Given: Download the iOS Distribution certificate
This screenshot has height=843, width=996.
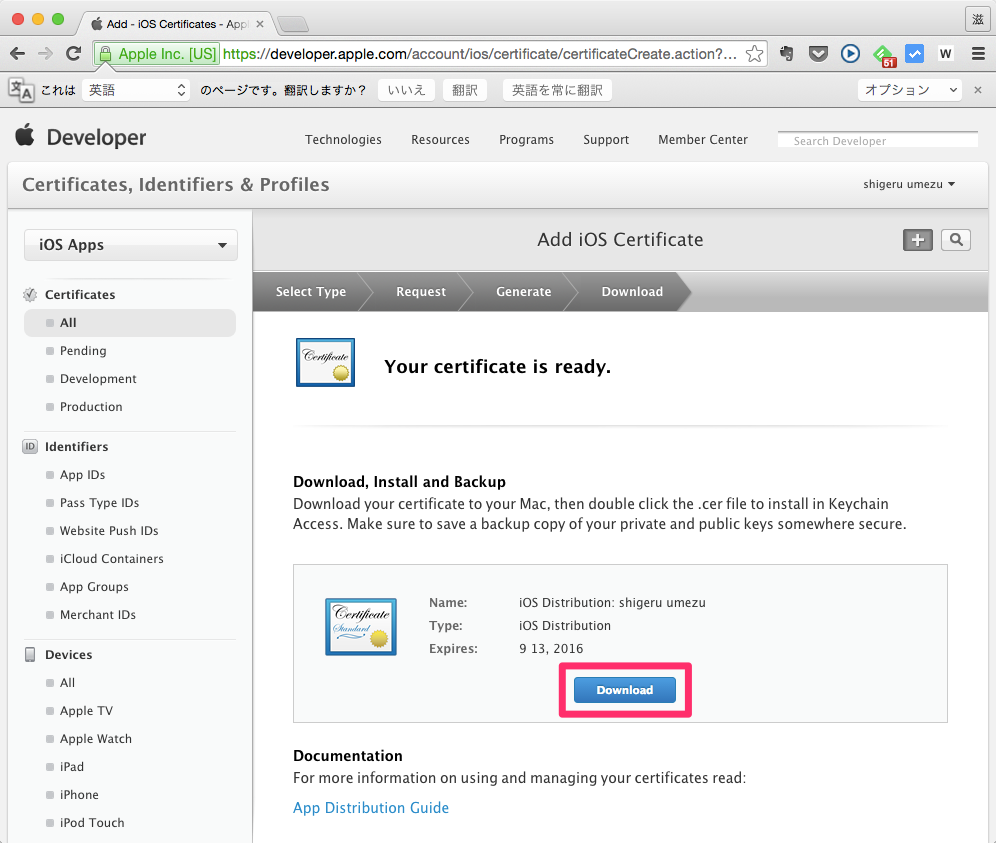Looking at the screenshot, I should pyautogui.click(x=625, y=690).
